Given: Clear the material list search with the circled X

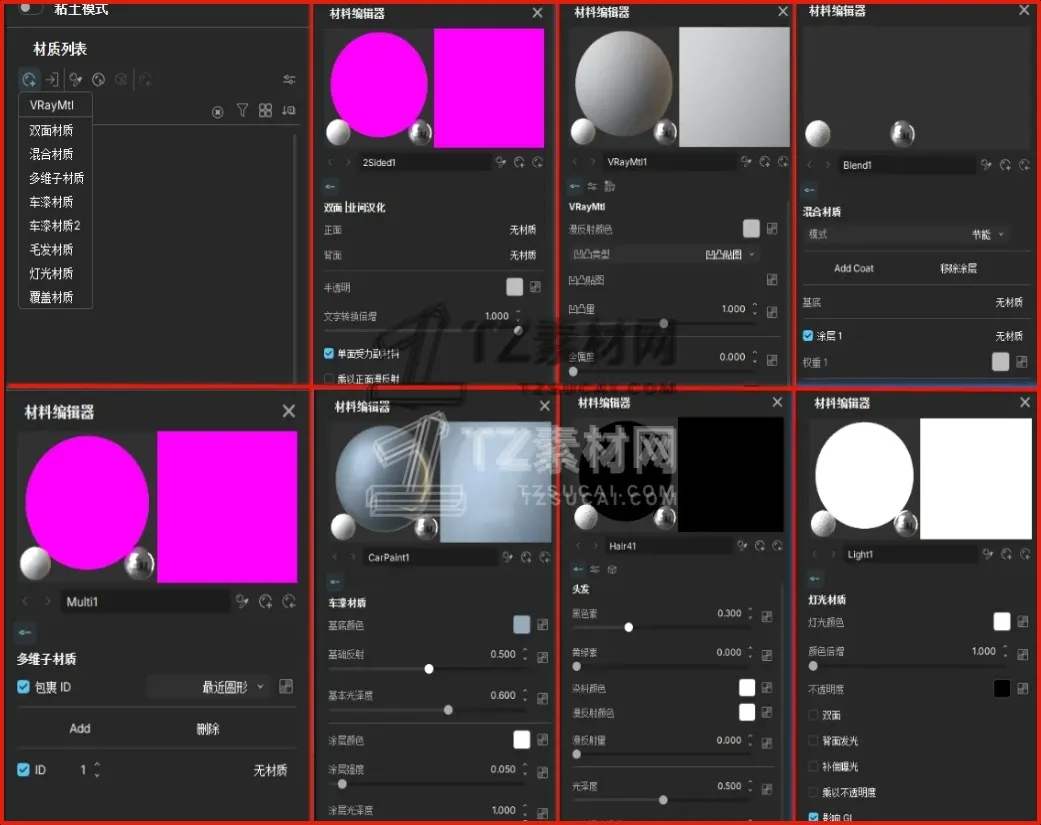Looking at the screenshot, I should [x=218, y=112].
